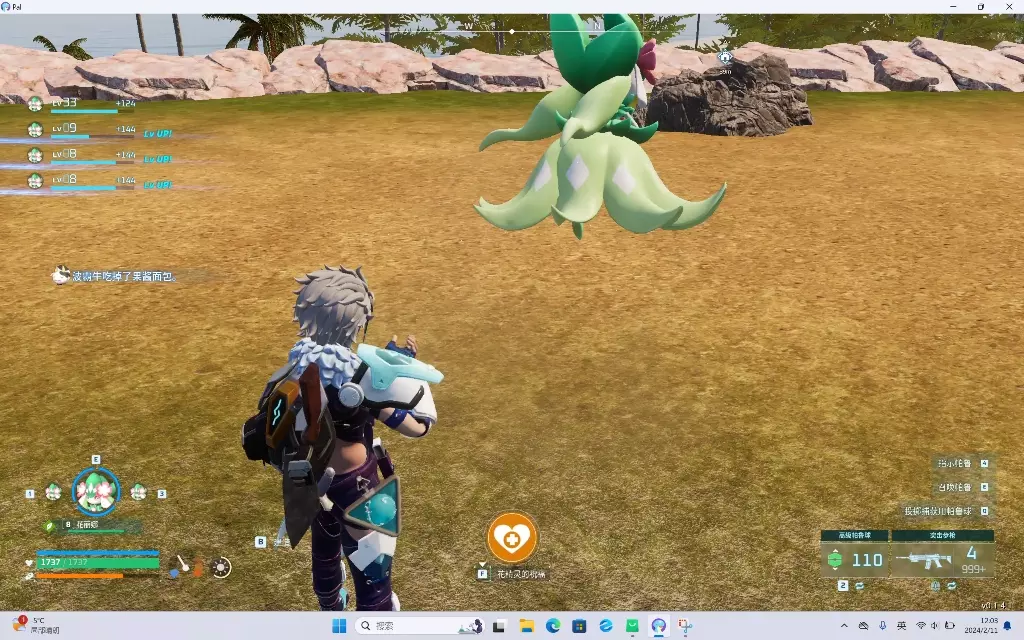
Task: Click the ammo count 4
Action: (x=971, y=552)
